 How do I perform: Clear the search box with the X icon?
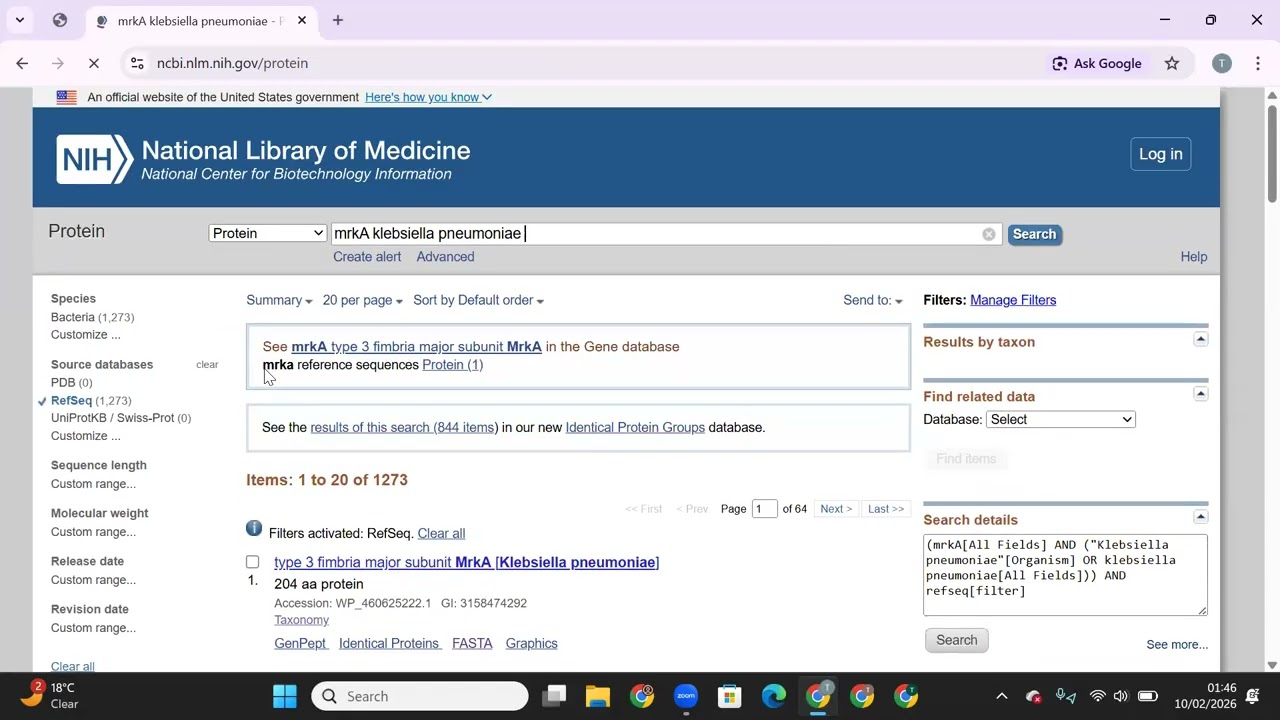[989, 234]
